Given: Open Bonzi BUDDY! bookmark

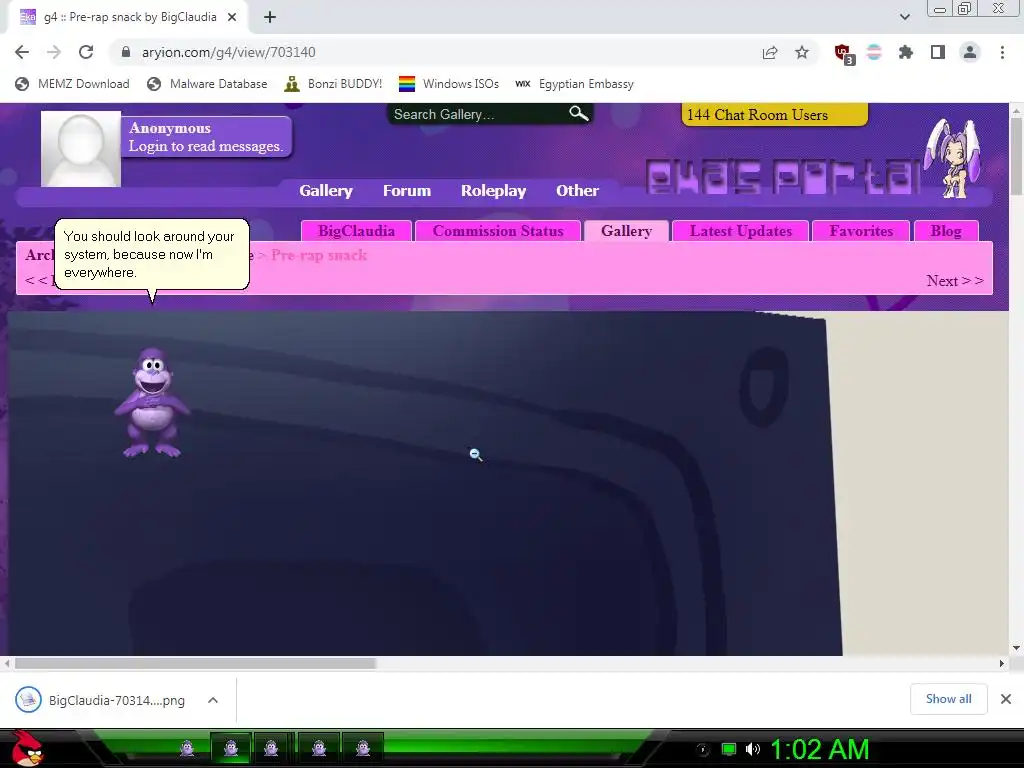Looking at the screenshot, I should (334, 84).
